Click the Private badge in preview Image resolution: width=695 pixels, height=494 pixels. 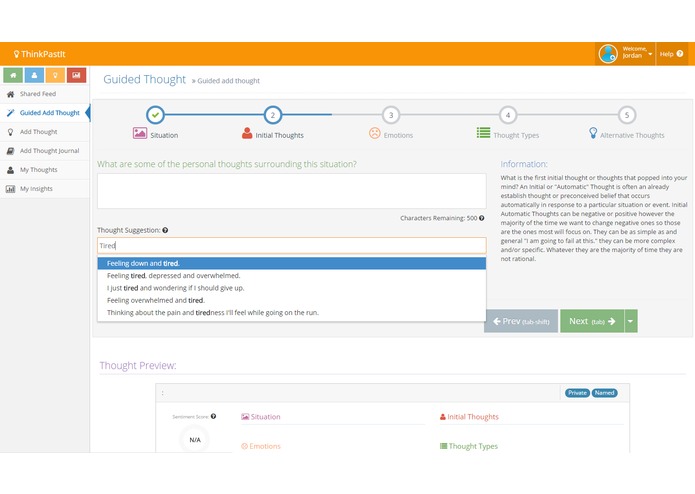[x=577, y=393]
